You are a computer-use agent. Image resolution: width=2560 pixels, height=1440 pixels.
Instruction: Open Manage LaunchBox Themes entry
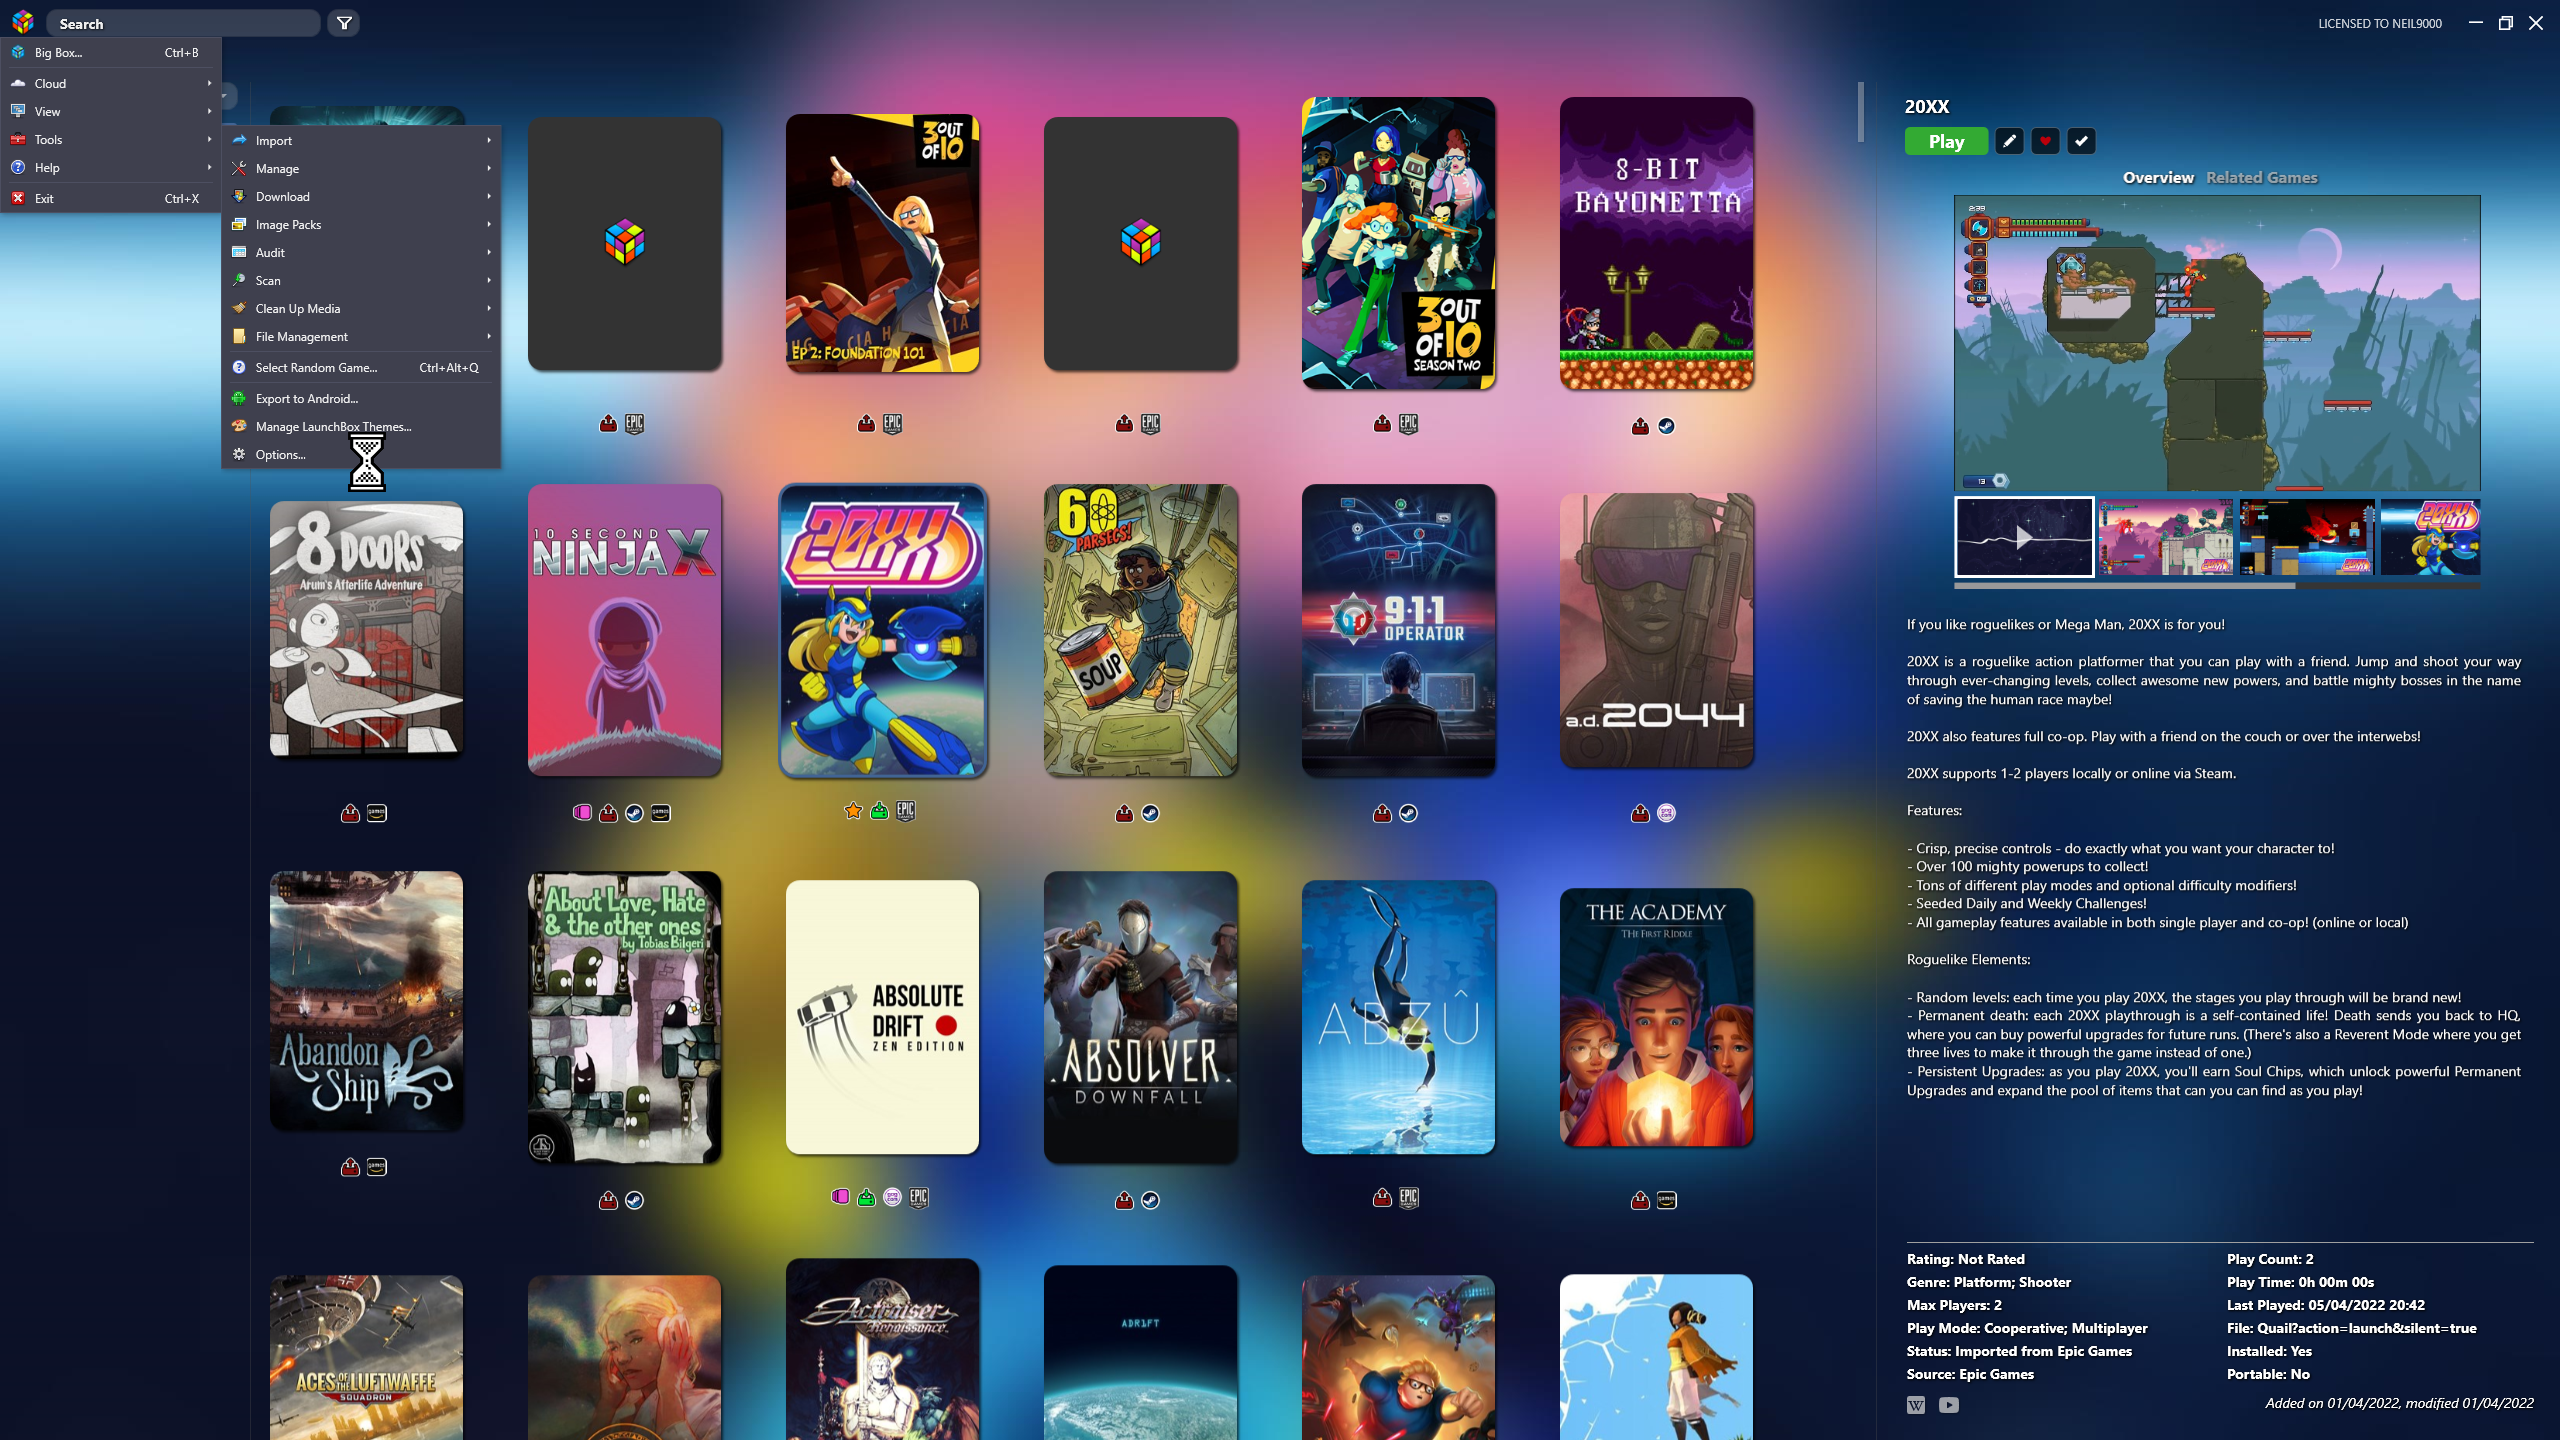pyautogui.click(x=361, y=426)
